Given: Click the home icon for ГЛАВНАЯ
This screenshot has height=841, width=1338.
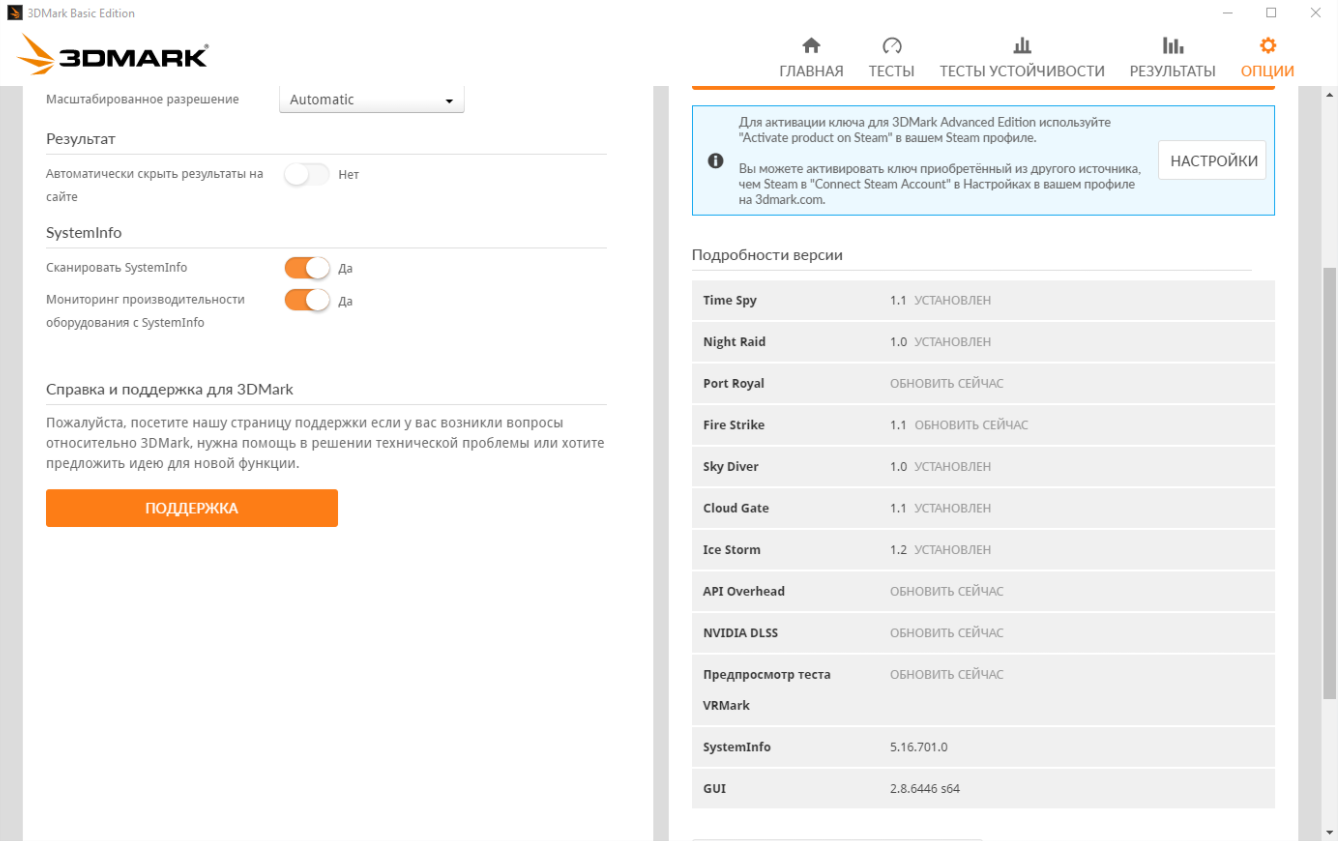Looking at the screenshot, I should (811, 46).
